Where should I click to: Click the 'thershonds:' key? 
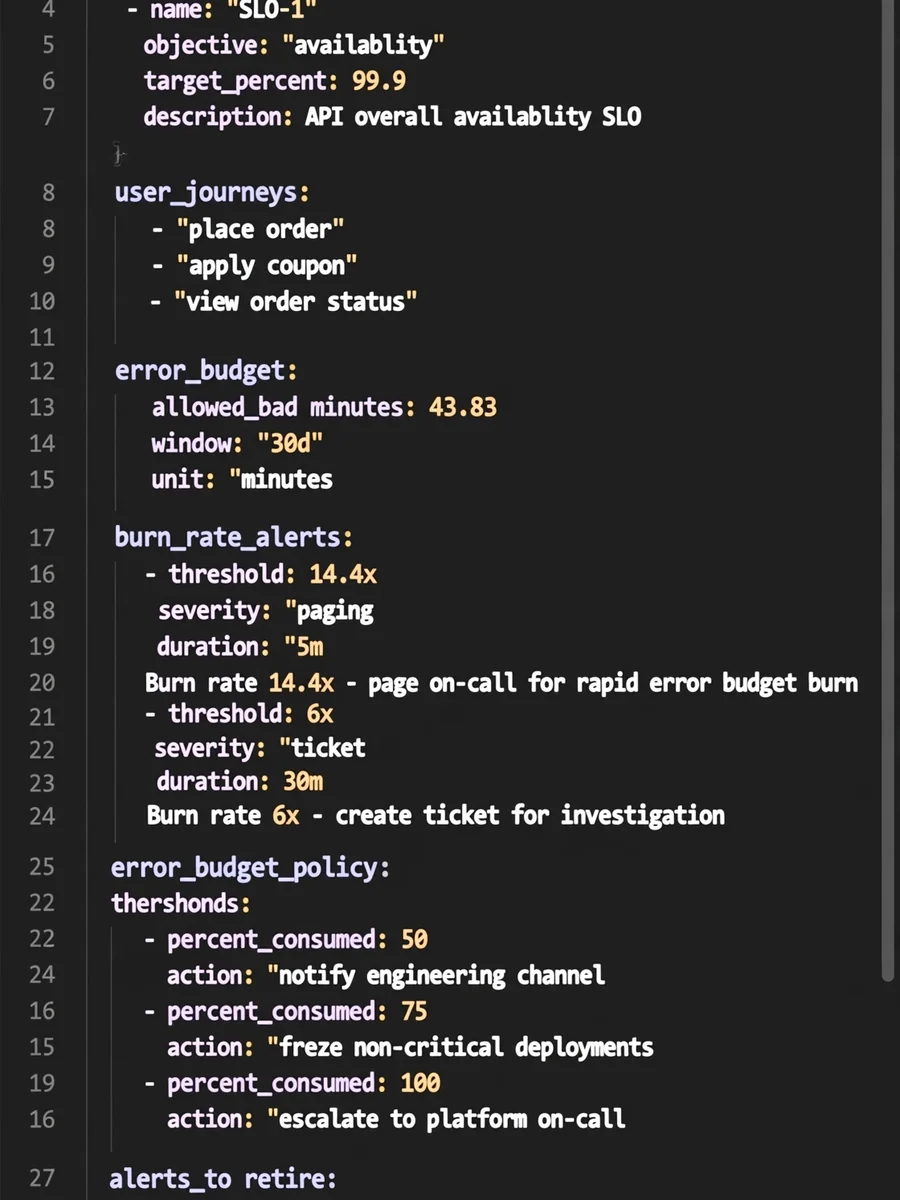[x=181, y=904]
